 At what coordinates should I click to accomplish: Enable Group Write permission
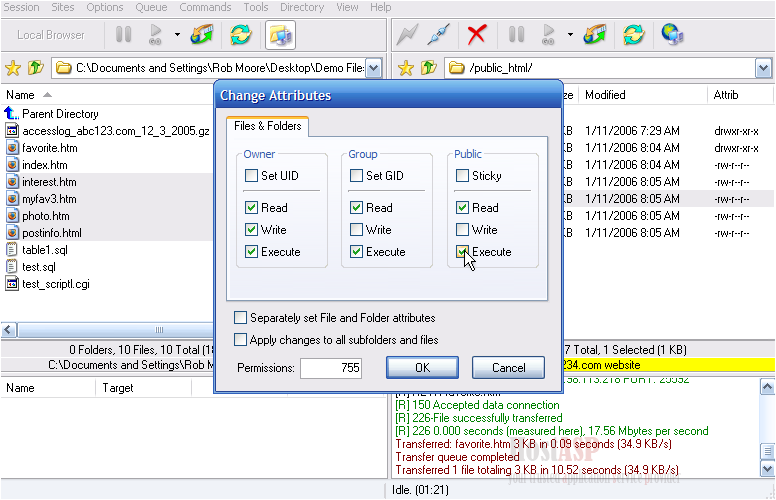coord(358,230)
